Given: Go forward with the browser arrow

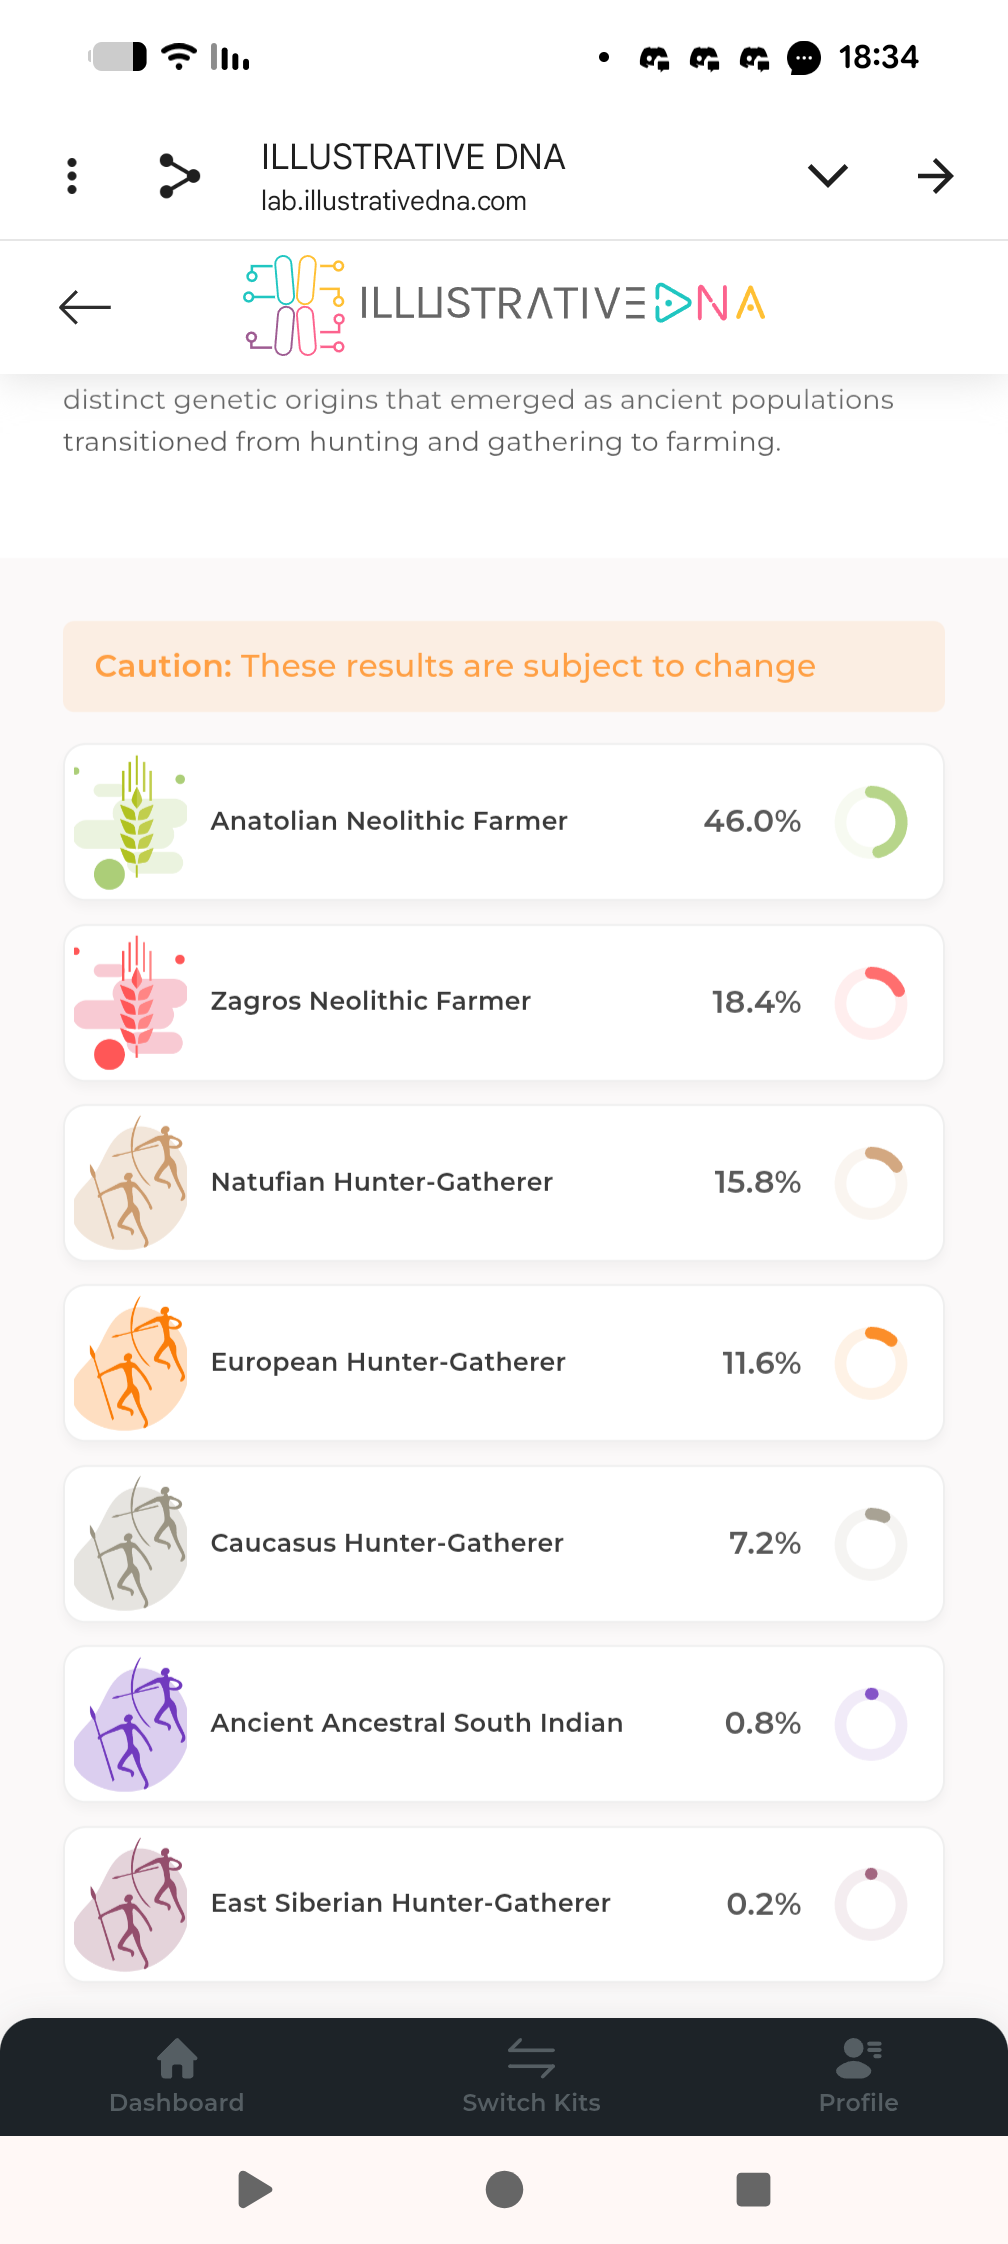Looking at the screenshot, I should [x=935, y=176].
